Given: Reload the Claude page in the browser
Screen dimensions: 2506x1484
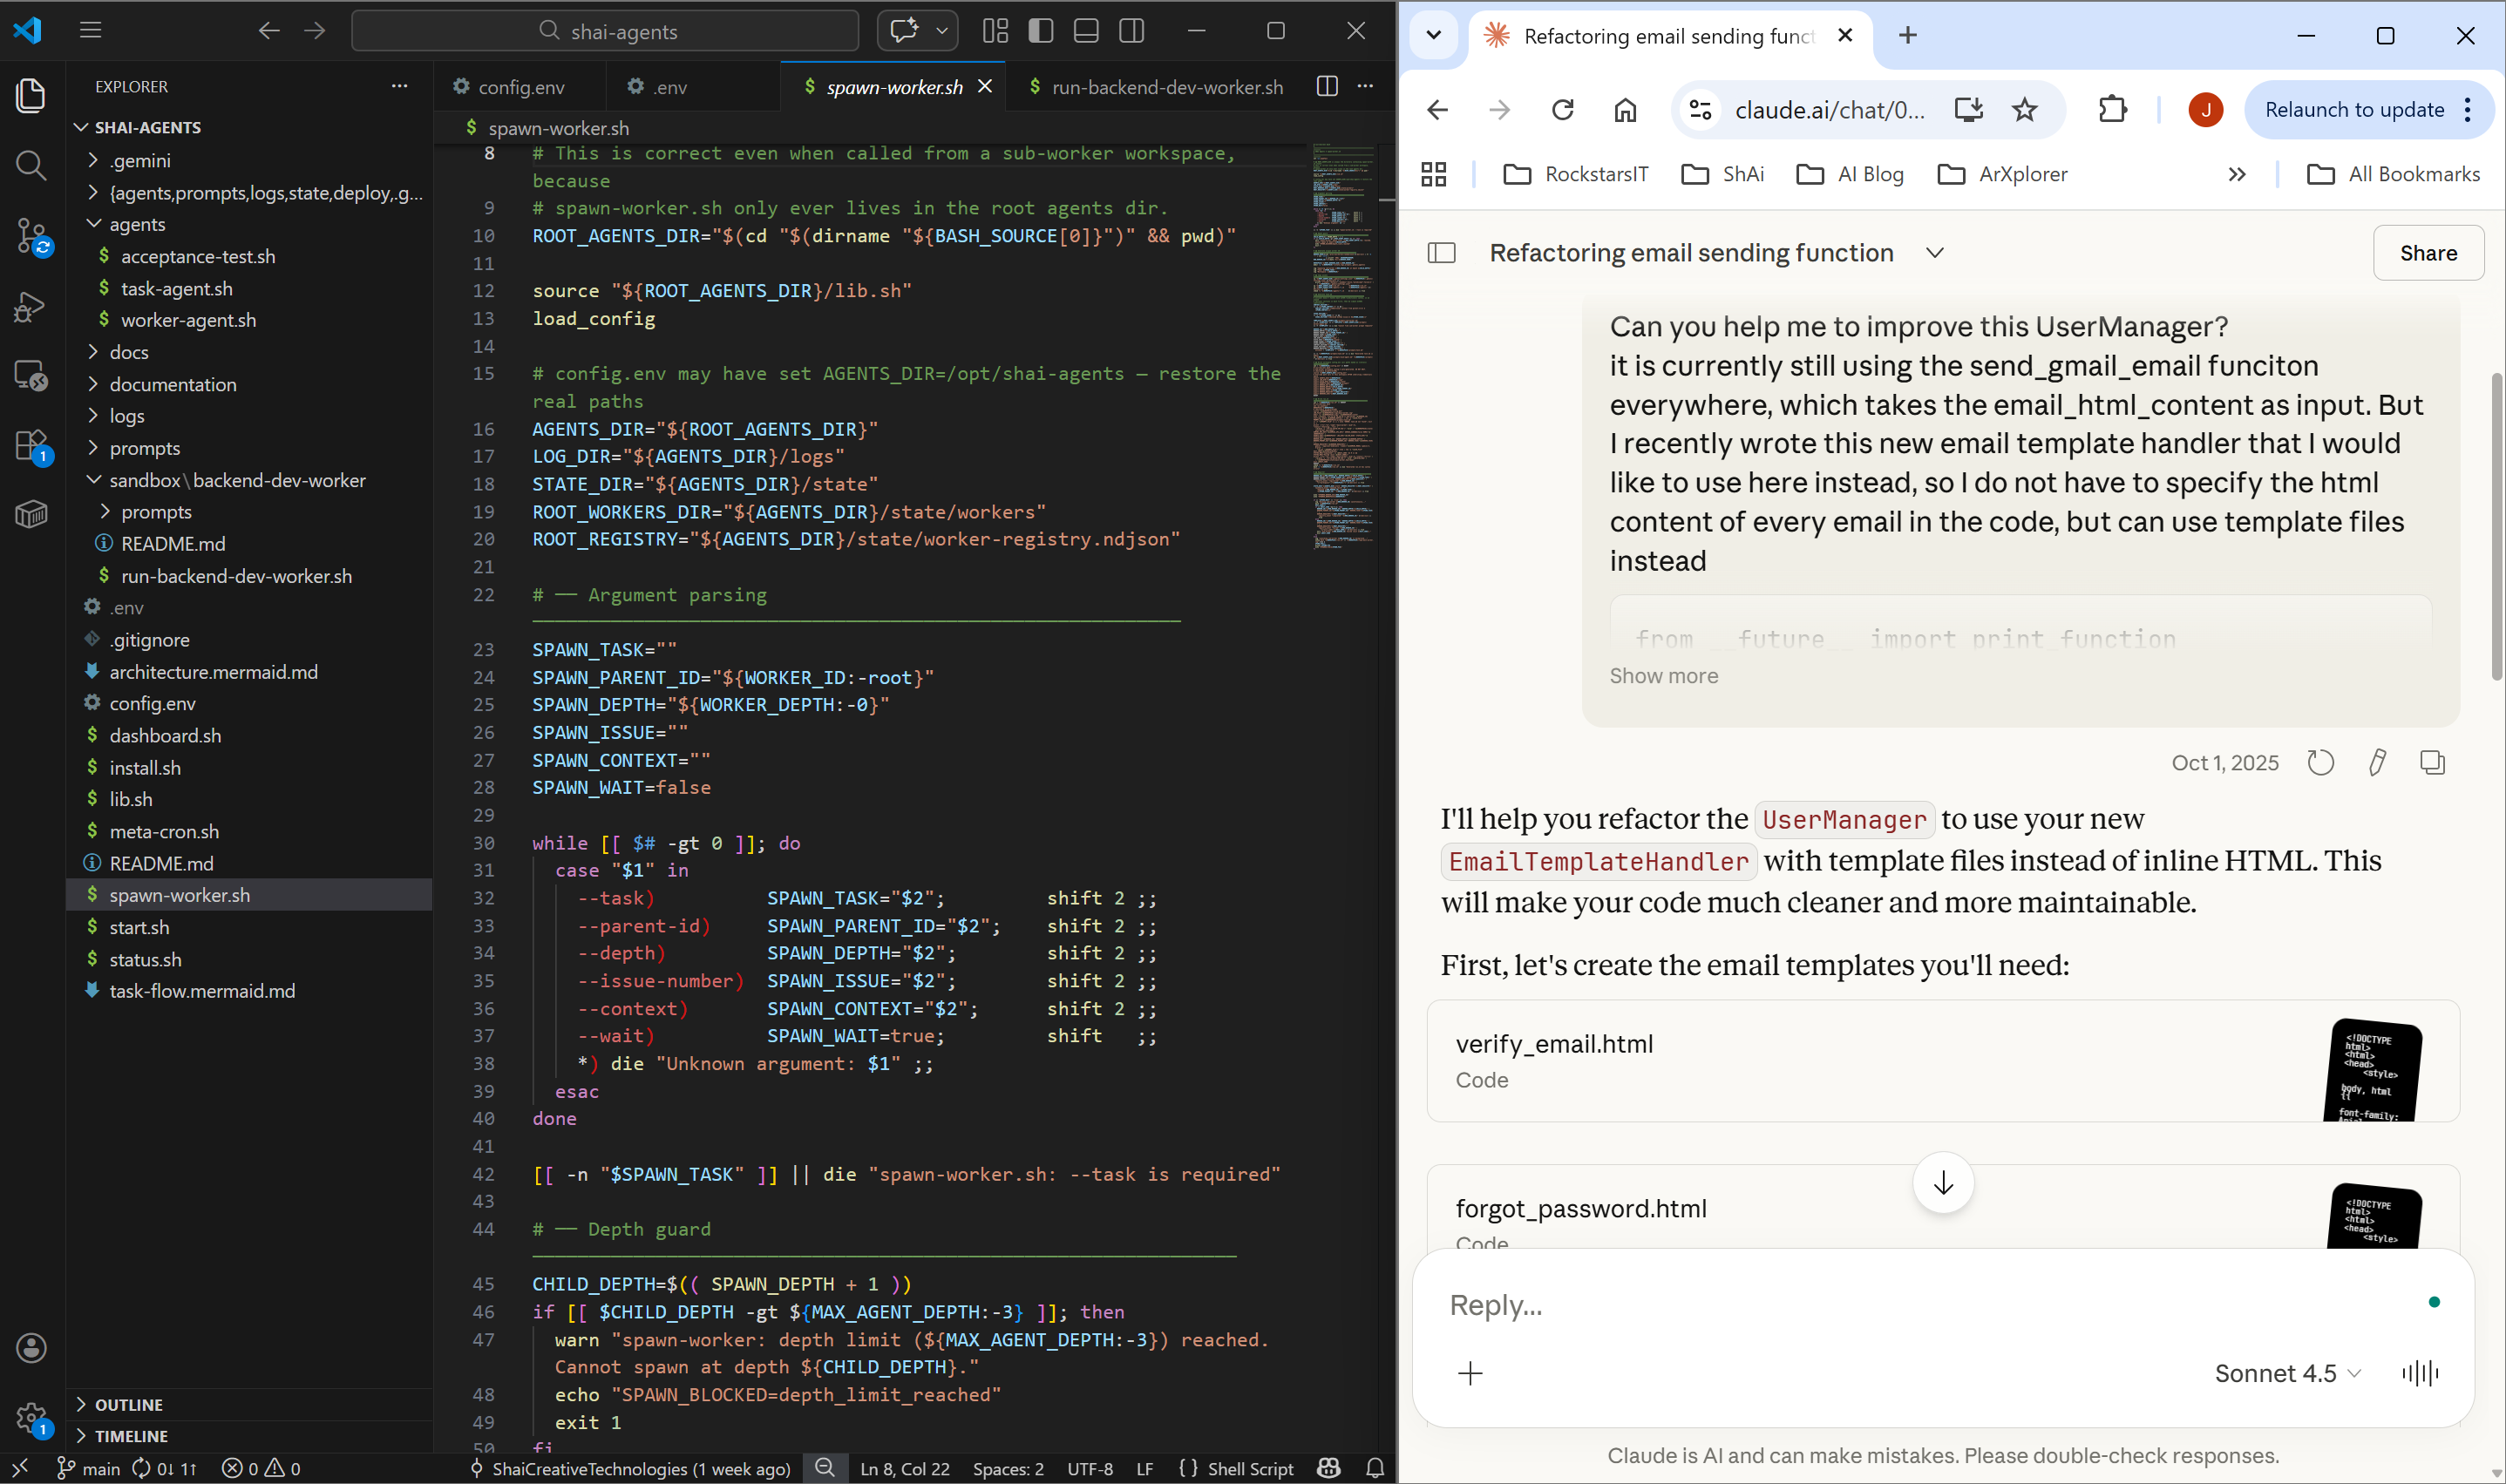Looking at the screenshot, I should coord(1562,110).
